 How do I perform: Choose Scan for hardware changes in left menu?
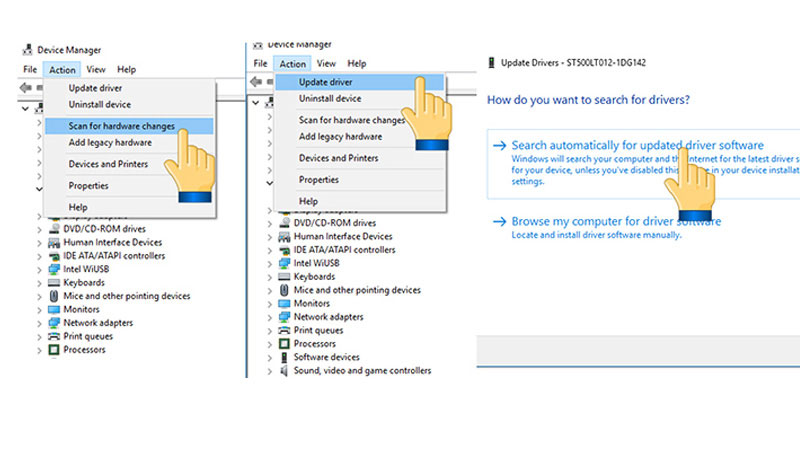121,126
